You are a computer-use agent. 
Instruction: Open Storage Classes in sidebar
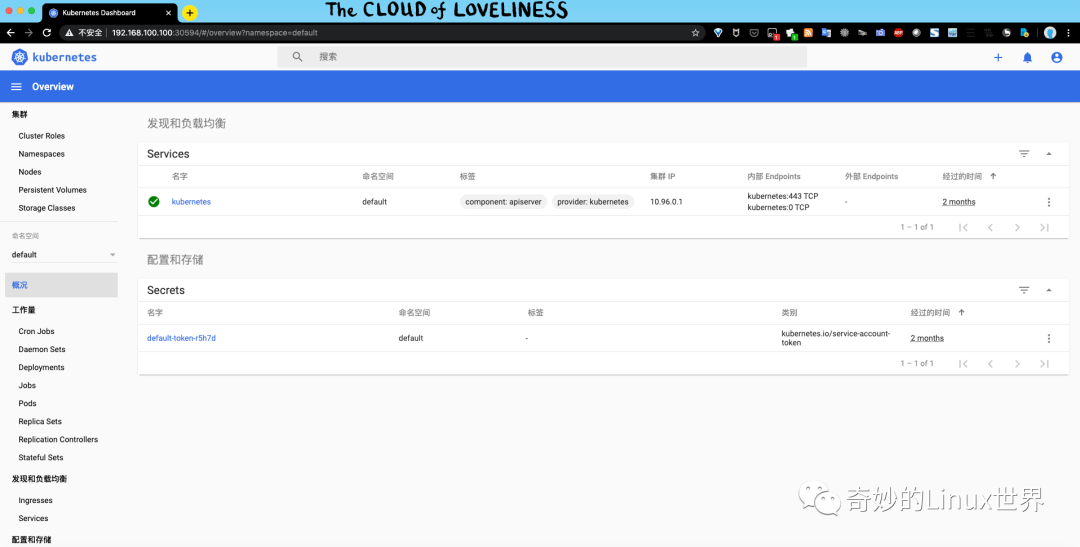coord(47,207)
